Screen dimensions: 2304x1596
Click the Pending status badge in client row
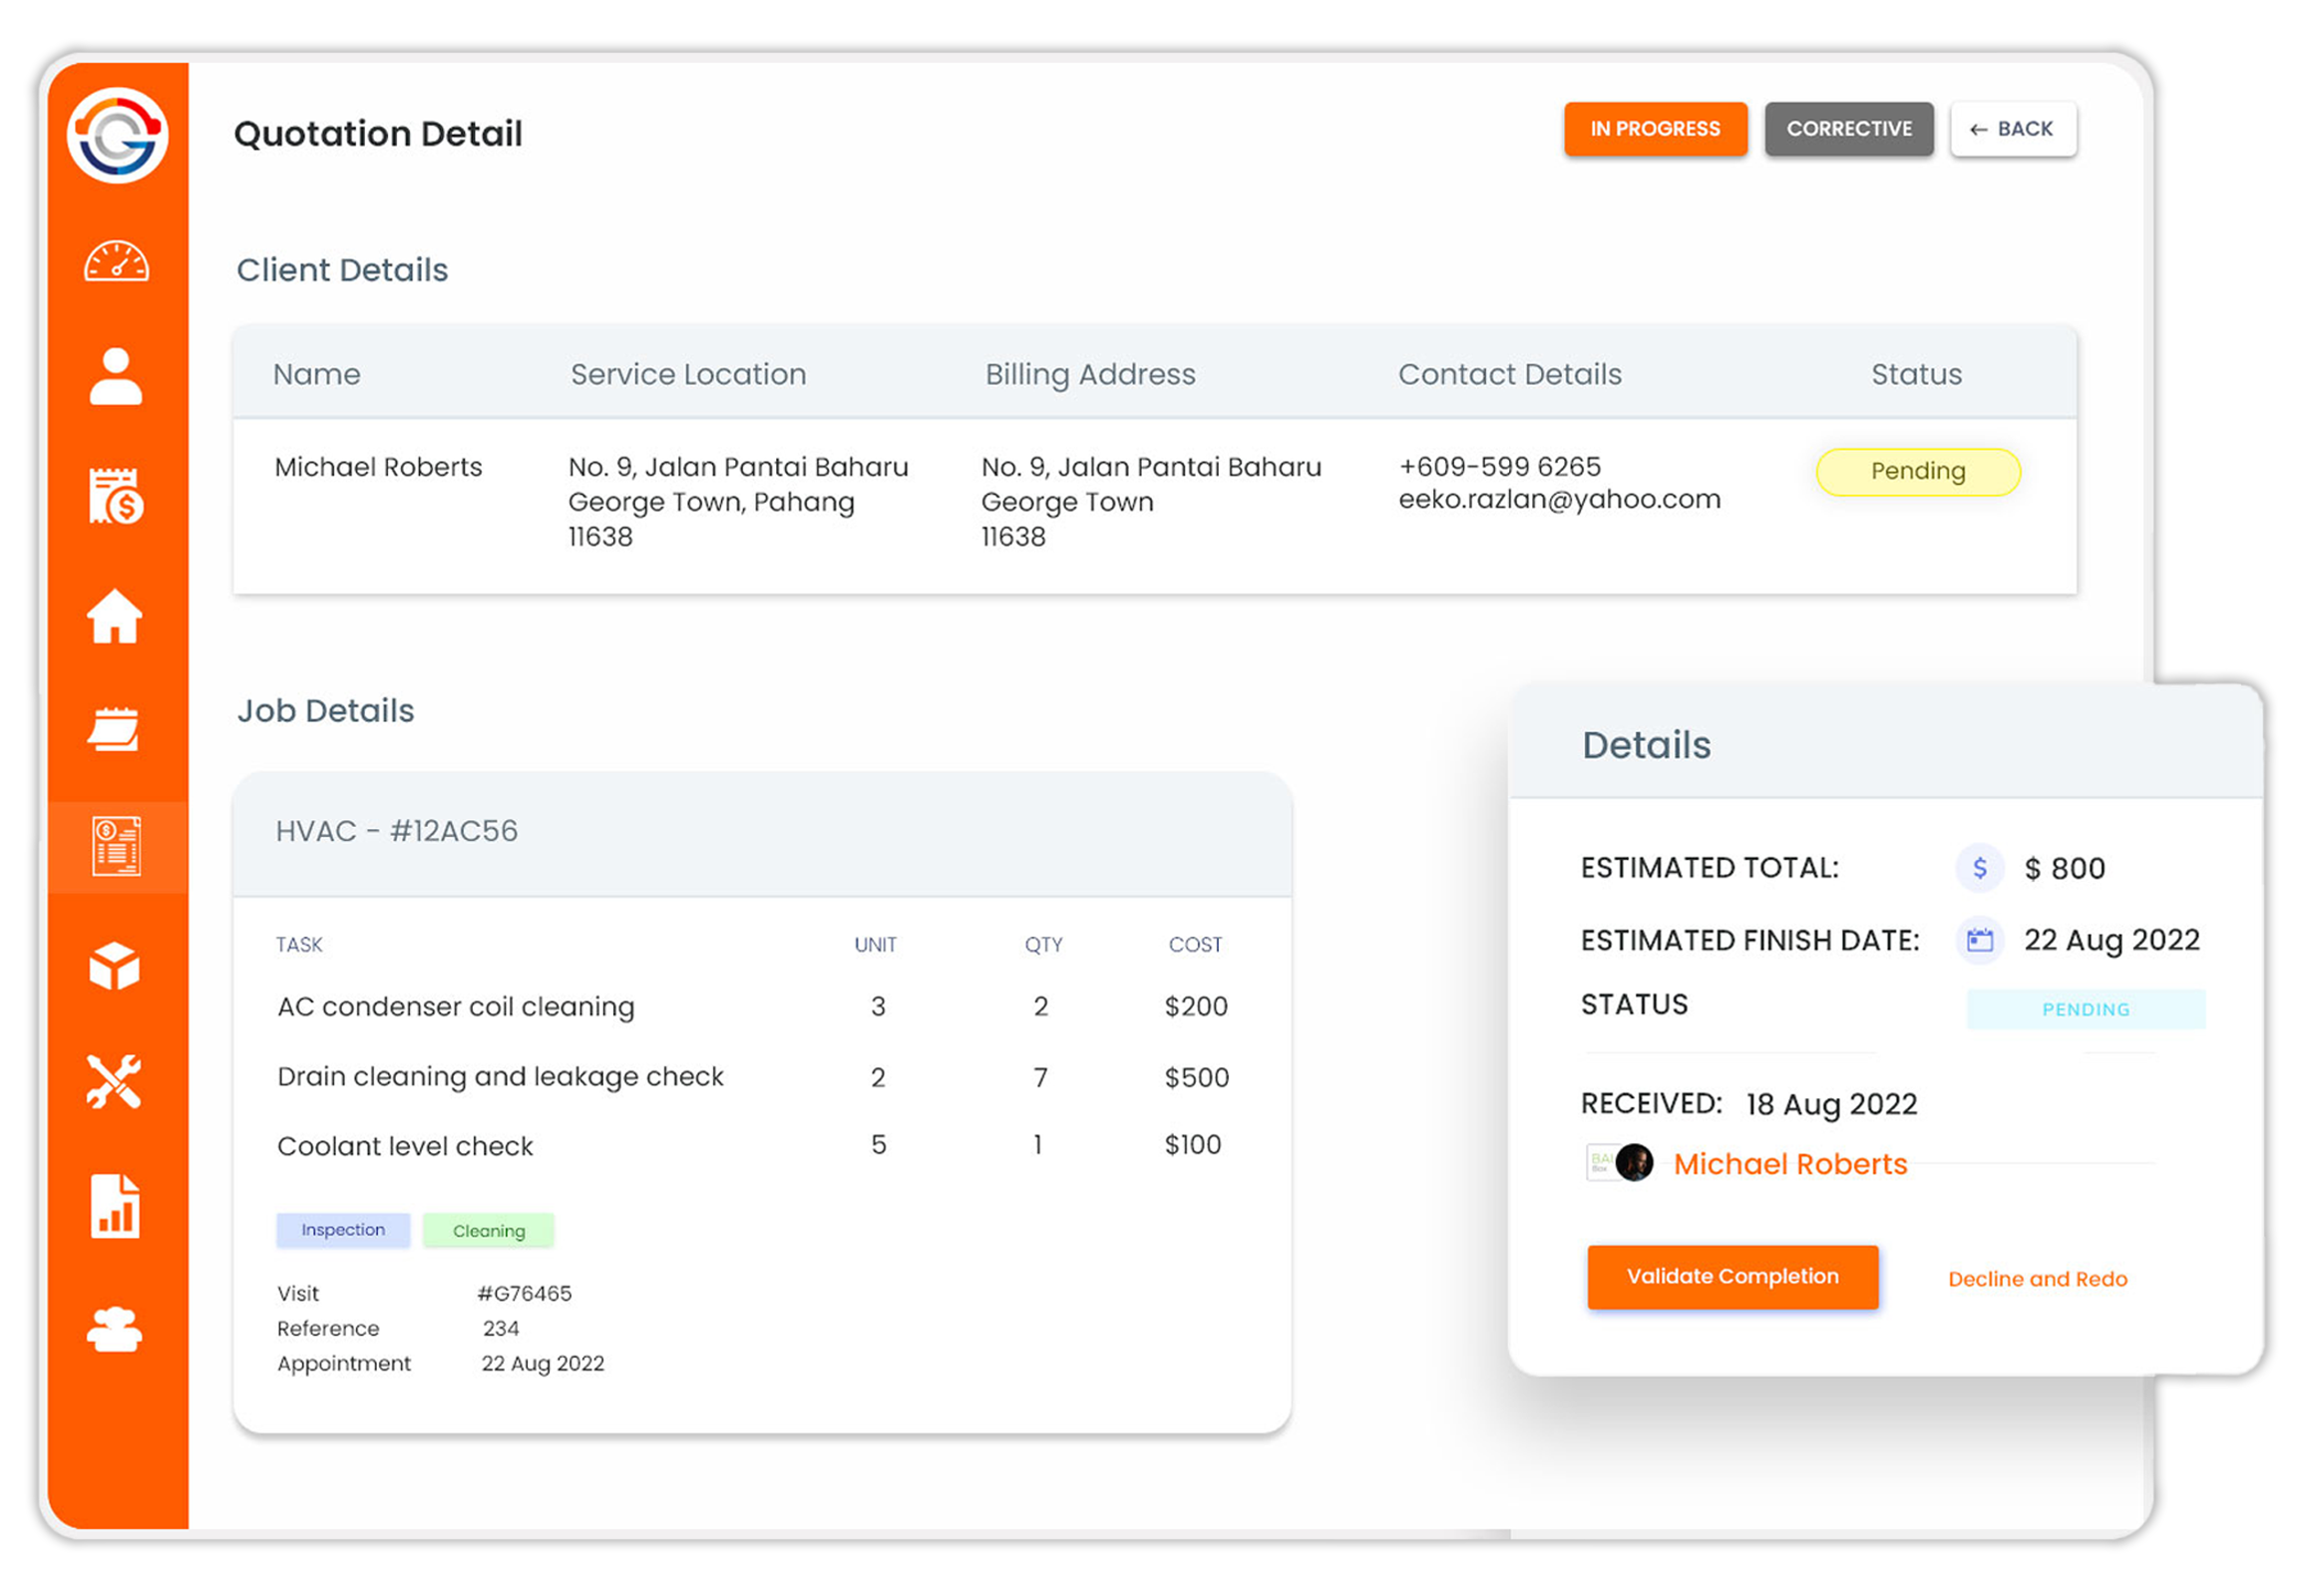pos(1917,471)
